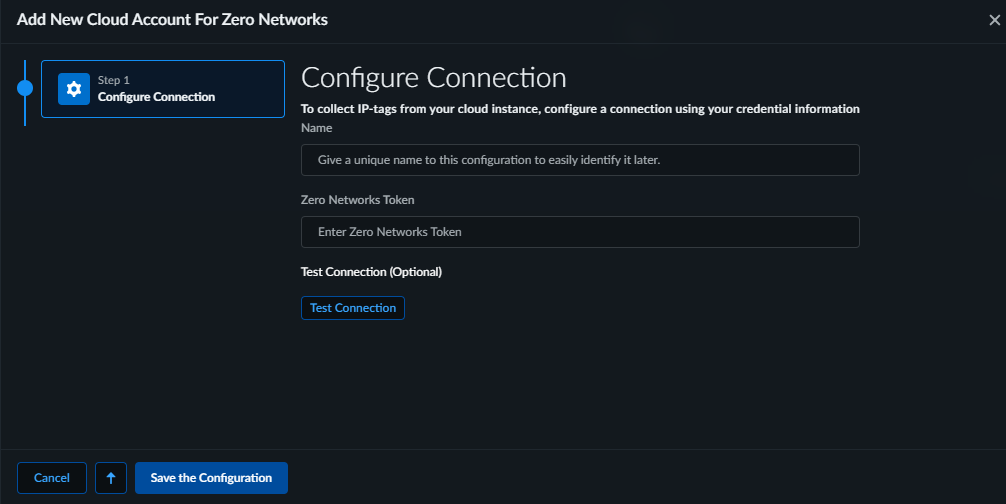1006x504 pixels.
Task: Click the empty area of the footer bar
Action: [640, 478]
